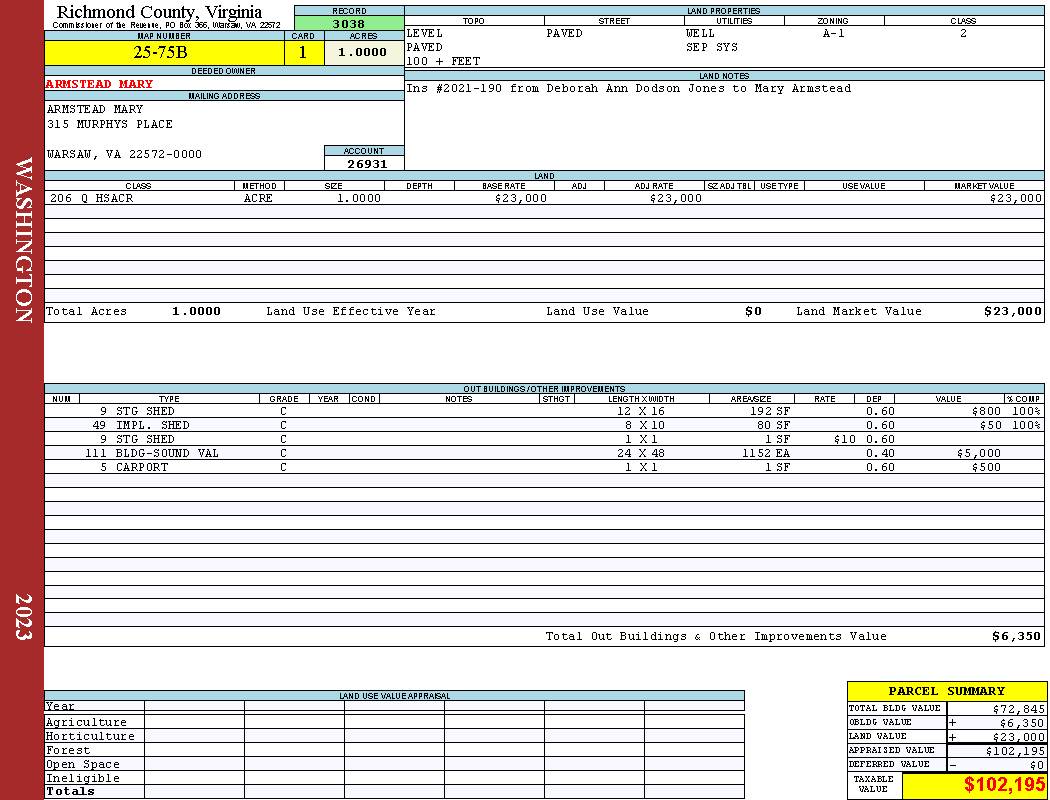The image size is (1050, 800).
Task: Click the MARKET VALUE column header
Action: click(984, 186)
